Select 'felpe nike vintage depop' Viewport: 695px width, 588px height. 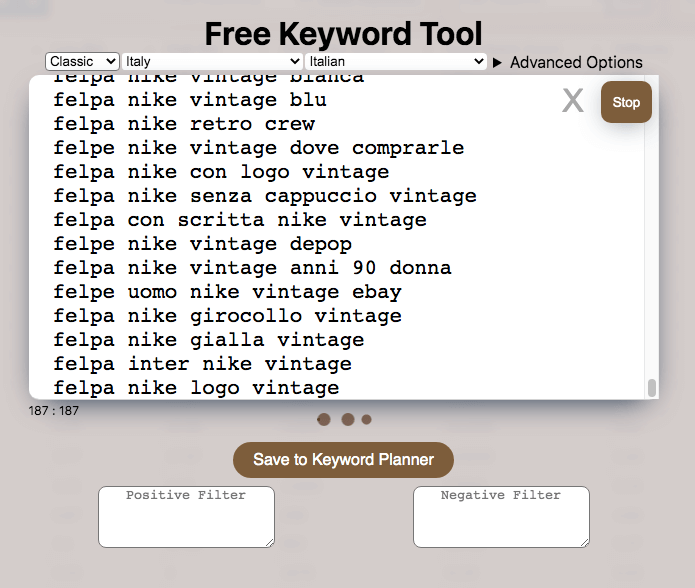(203, 244)
